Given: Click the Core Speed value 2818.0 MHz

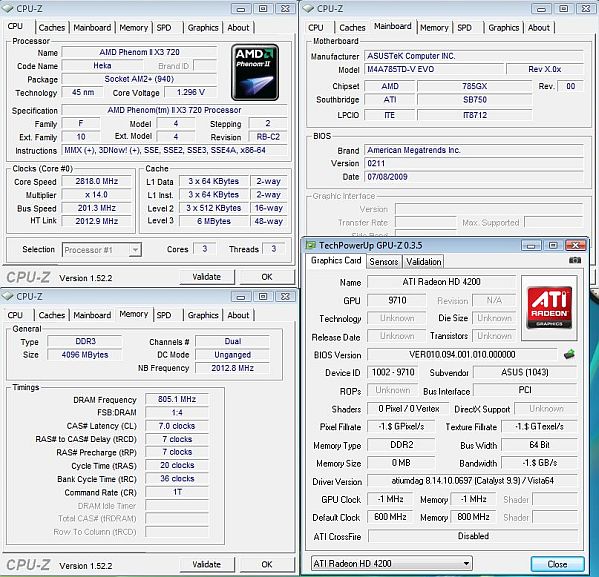Looking at the screenshot, I should click(x=96, y=181).
